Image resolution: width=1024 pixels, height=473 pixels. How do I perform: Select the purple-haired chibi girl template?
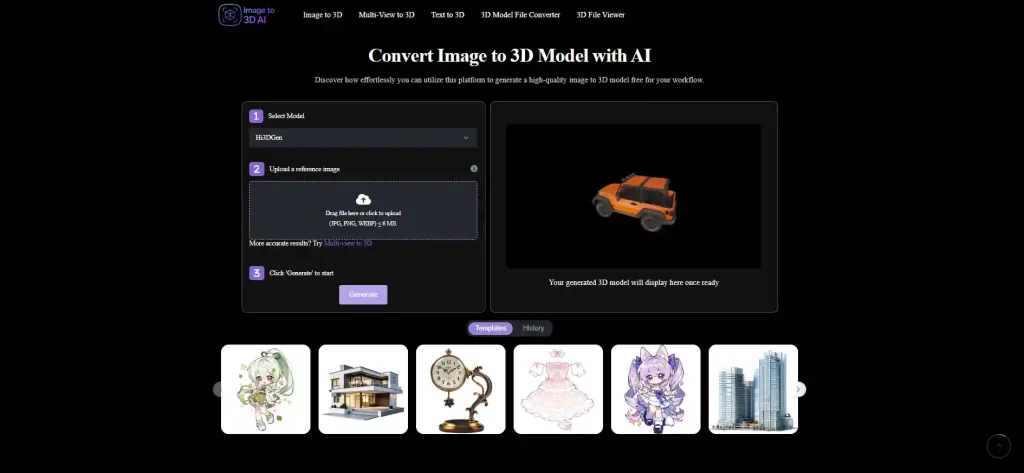click(x=656, y=389)
